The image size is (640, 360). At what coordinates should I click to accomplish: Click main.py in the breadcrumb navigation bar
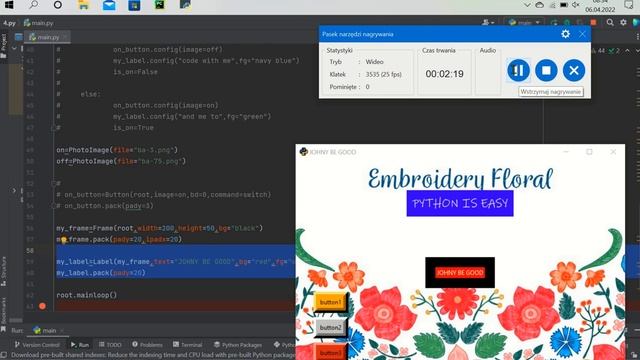click(38, 23)
